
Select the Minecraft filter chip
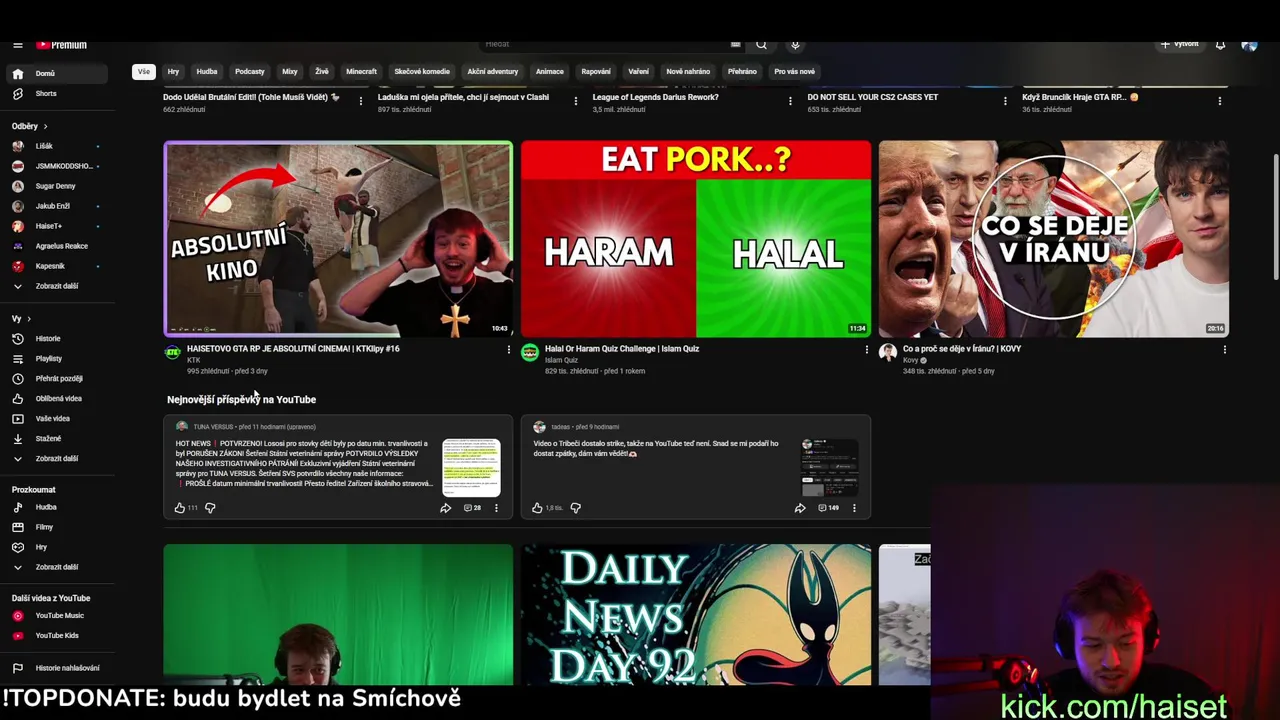tap(361, 72)
